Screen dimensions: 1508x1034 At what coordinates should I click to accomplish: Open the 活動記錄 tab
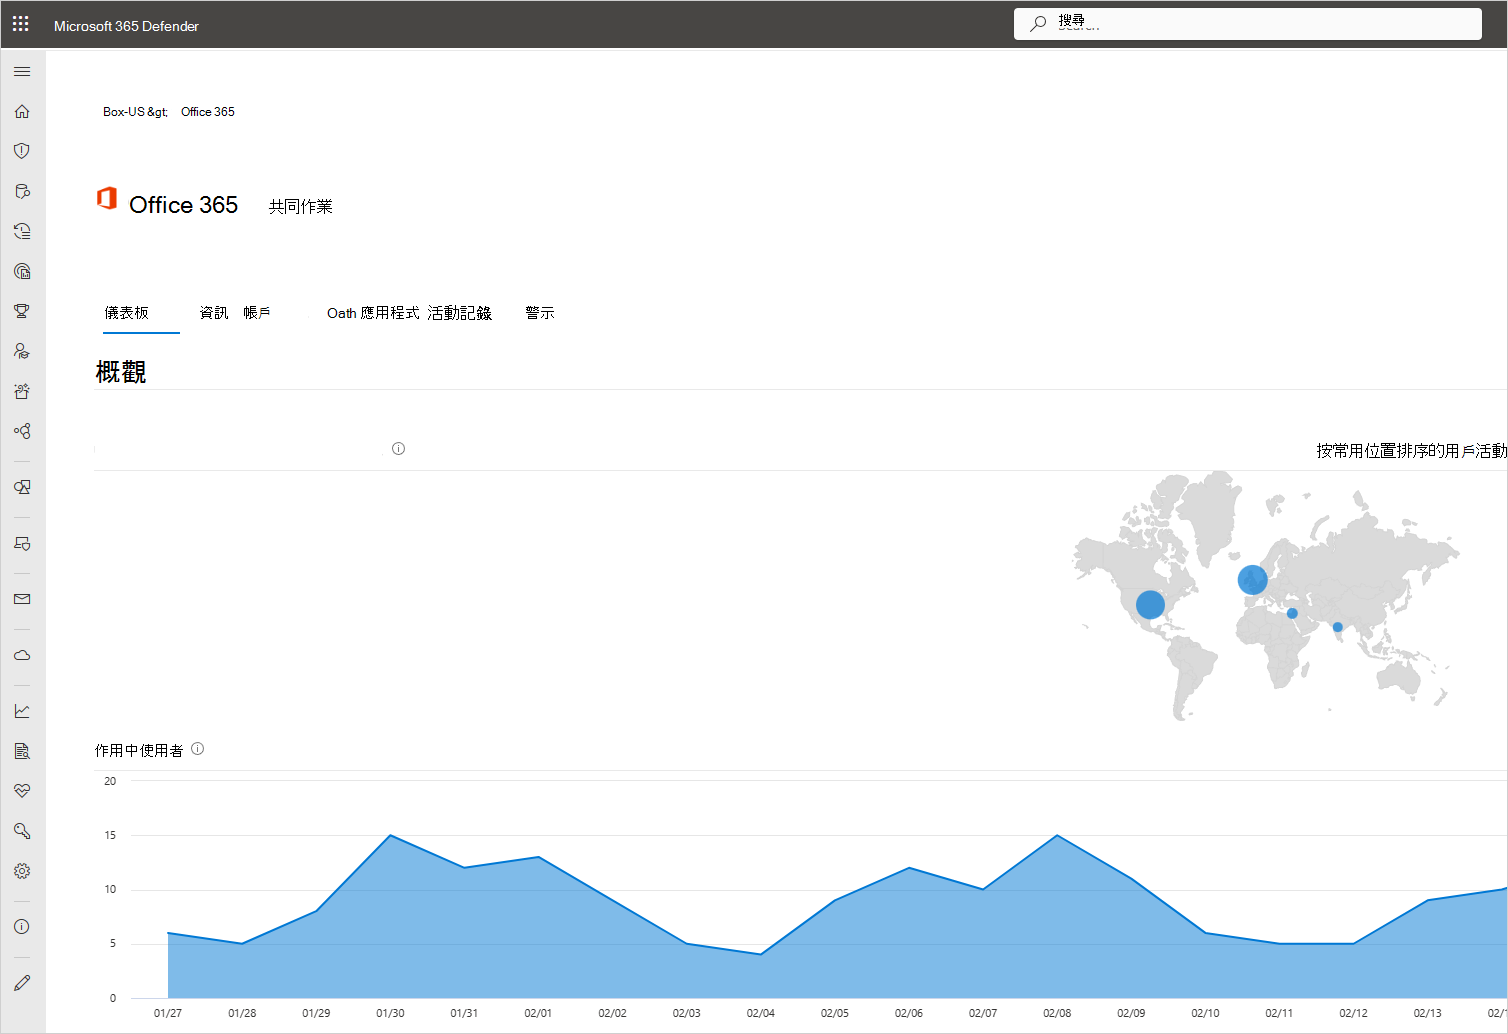pyautogui.click(x=460, y=313)
